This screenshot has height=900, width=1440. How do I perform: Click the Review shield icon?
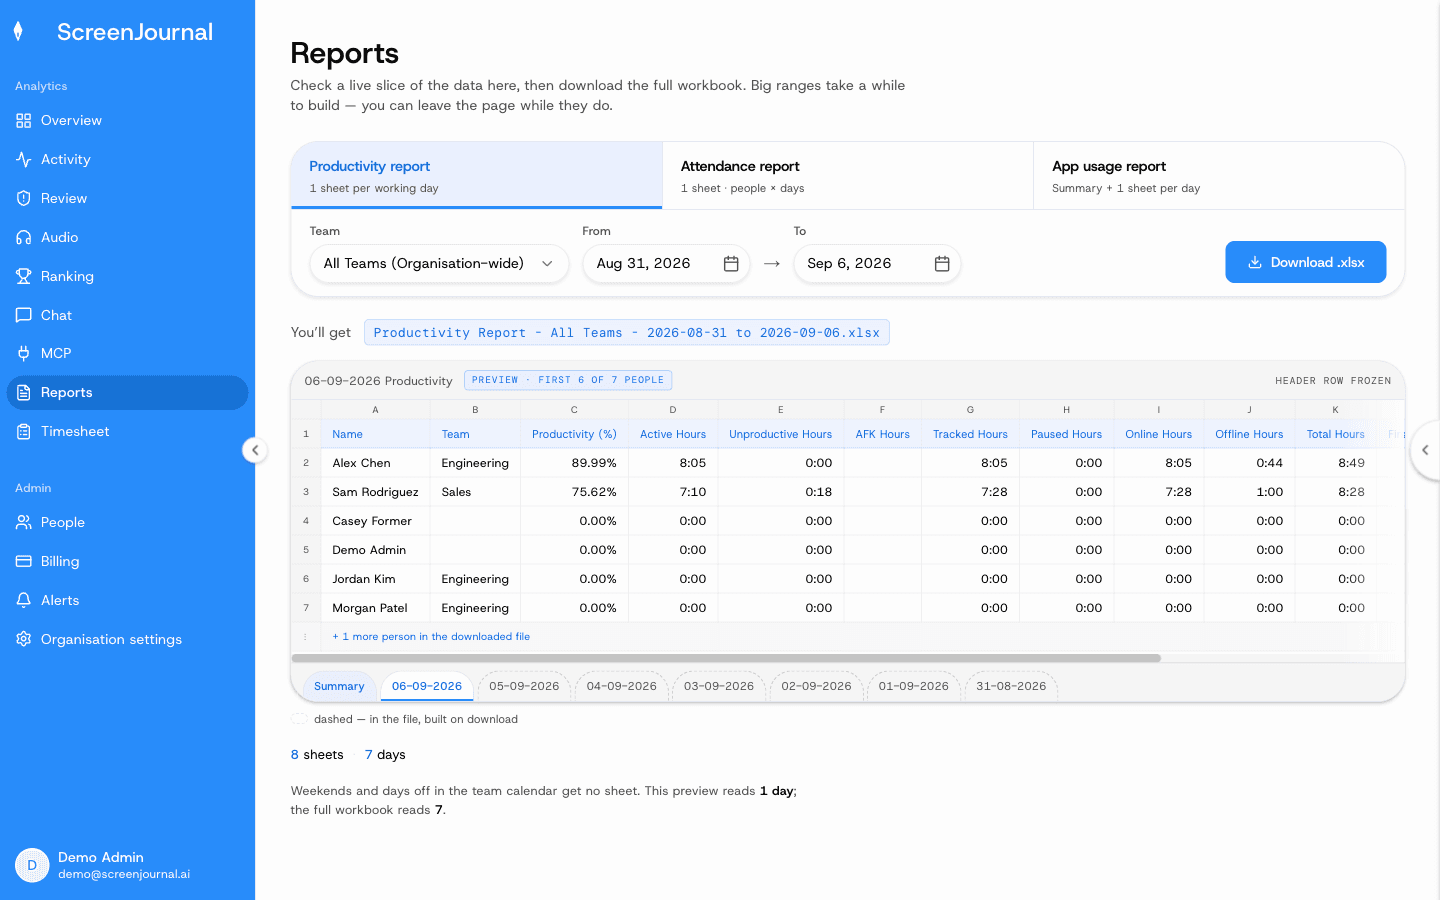coord(24,199)
